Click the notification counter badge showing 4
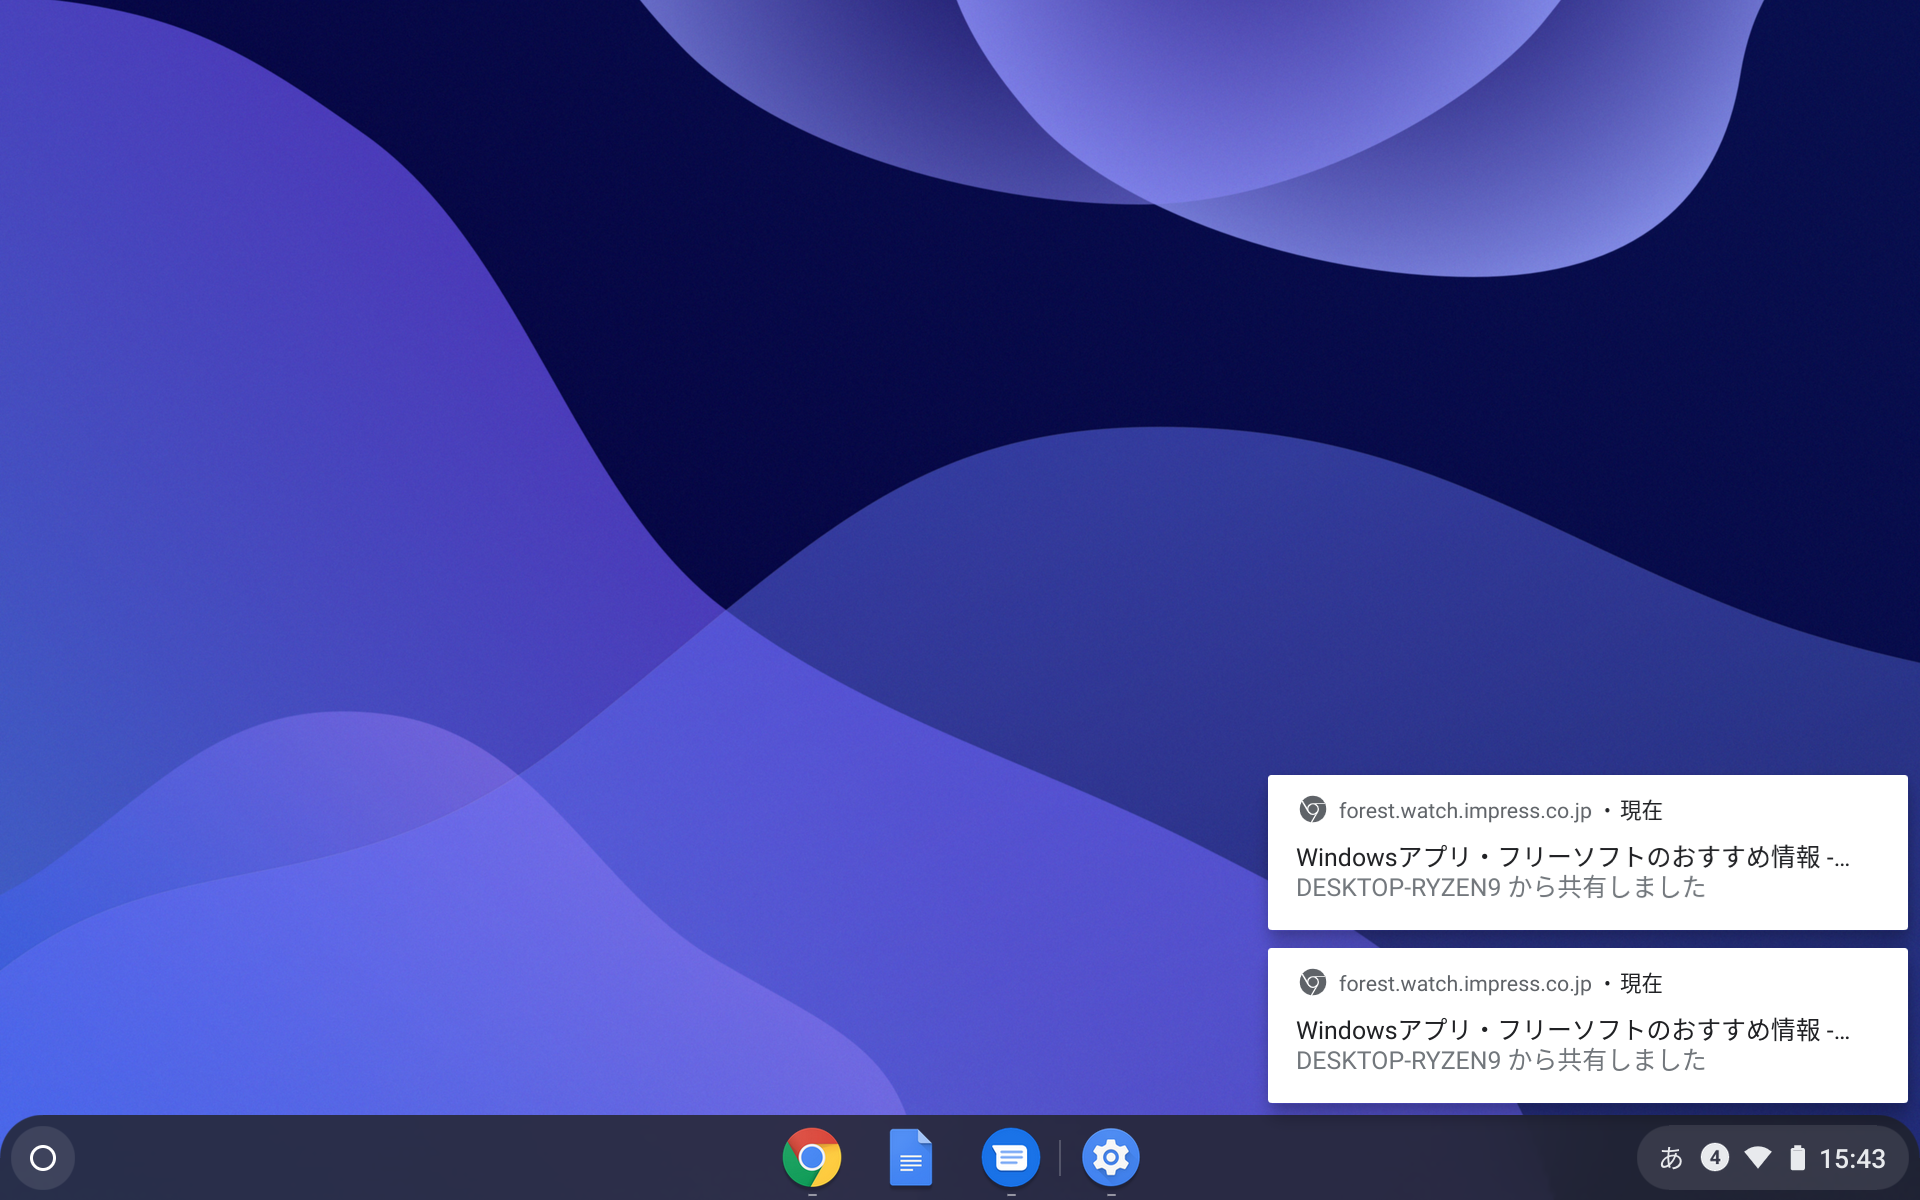 [1714, 1157]
